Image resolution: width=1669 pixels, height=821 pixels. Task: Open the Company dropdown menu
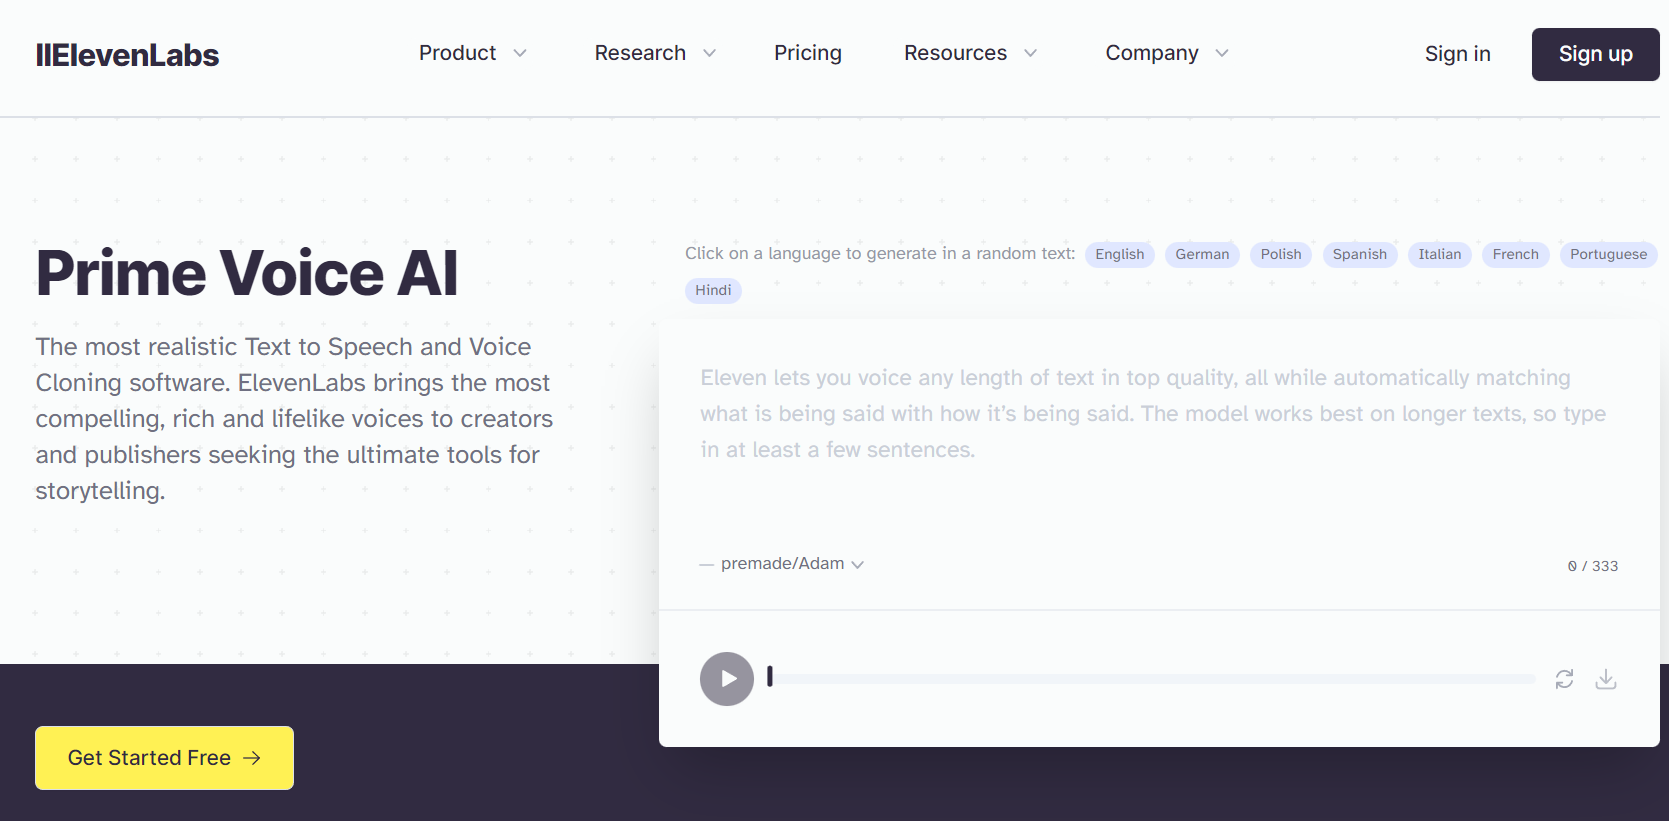[1166, 53]
